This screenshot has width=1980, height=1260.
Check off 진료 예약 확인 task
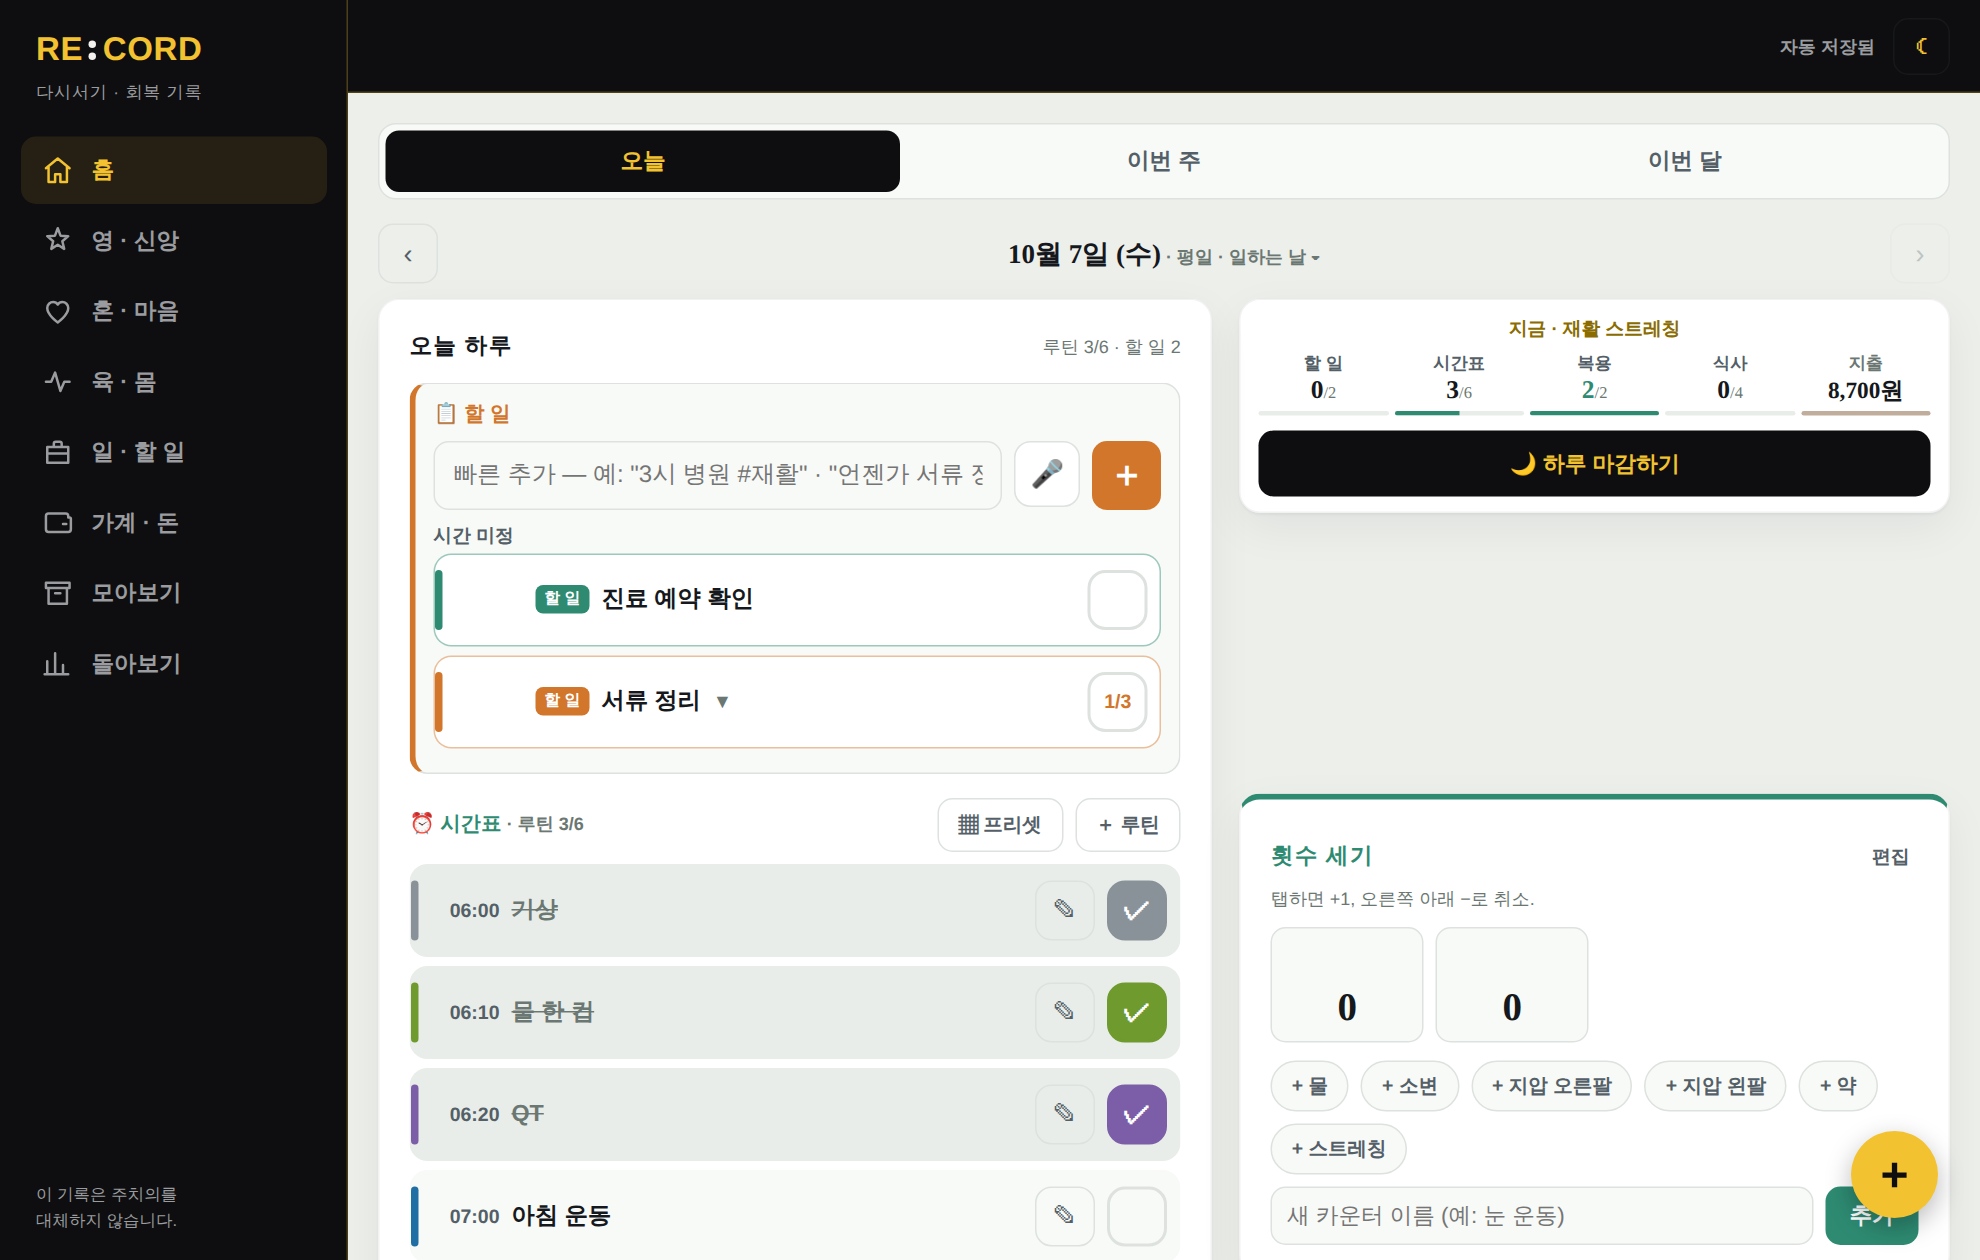(x=1117, y=600)
